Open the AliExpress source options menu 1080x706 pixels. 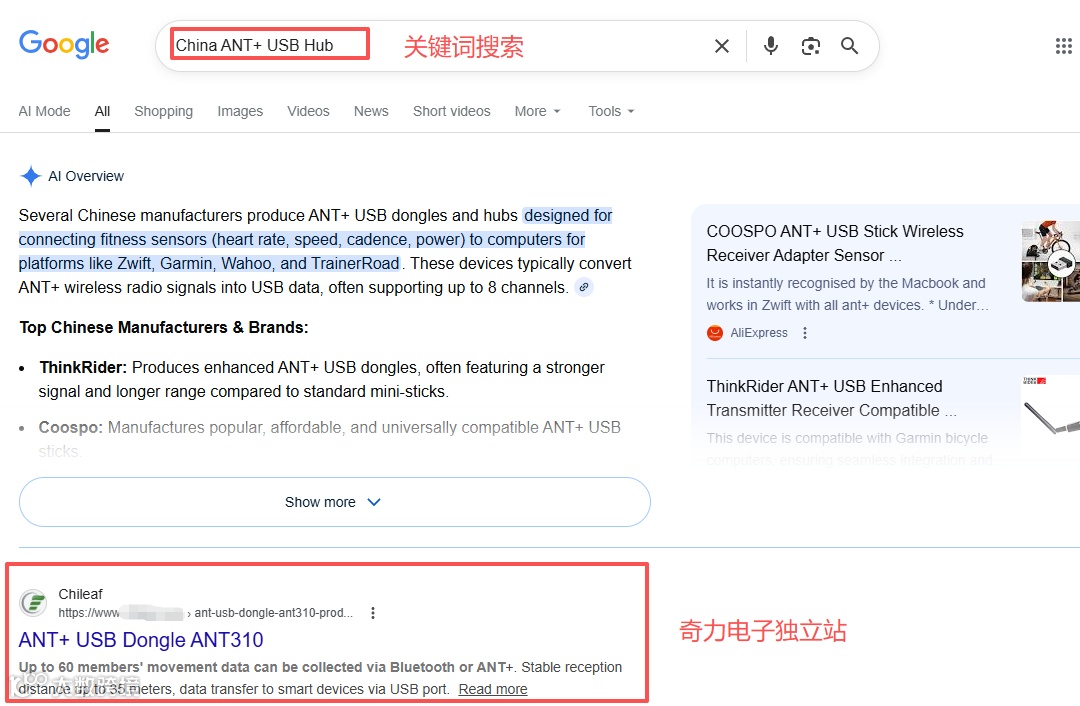(x=804, y=333)
